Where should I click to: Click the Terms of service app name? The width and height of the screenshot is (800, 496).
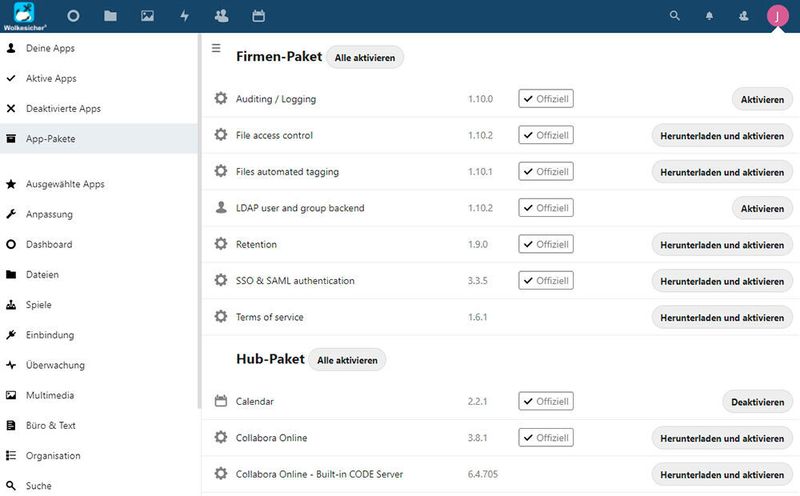pyautogui.click(x=269, y=317)
